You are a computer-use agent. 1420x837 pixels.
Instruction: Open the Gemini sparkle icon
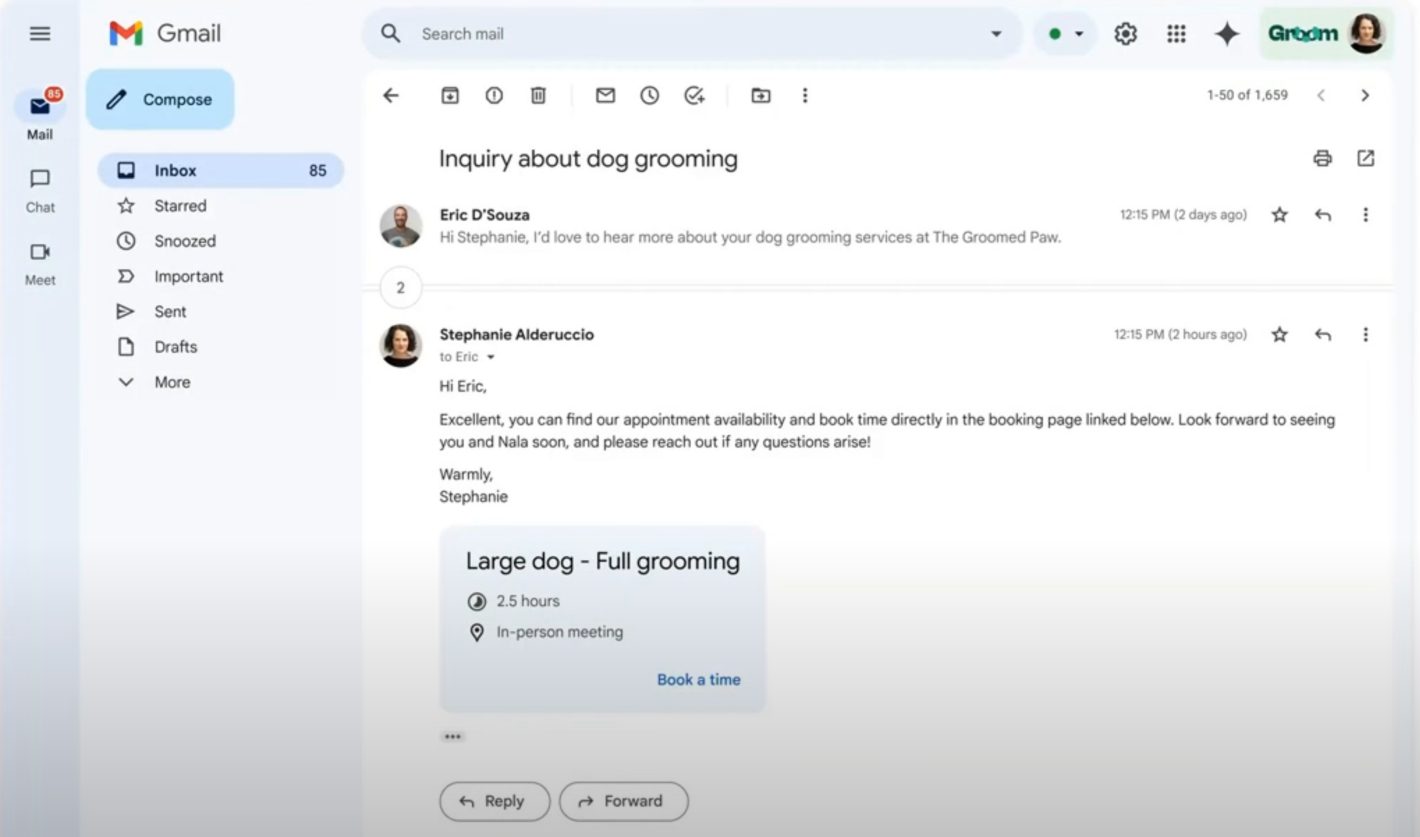pyautogui.click(x=1226, y=34)
